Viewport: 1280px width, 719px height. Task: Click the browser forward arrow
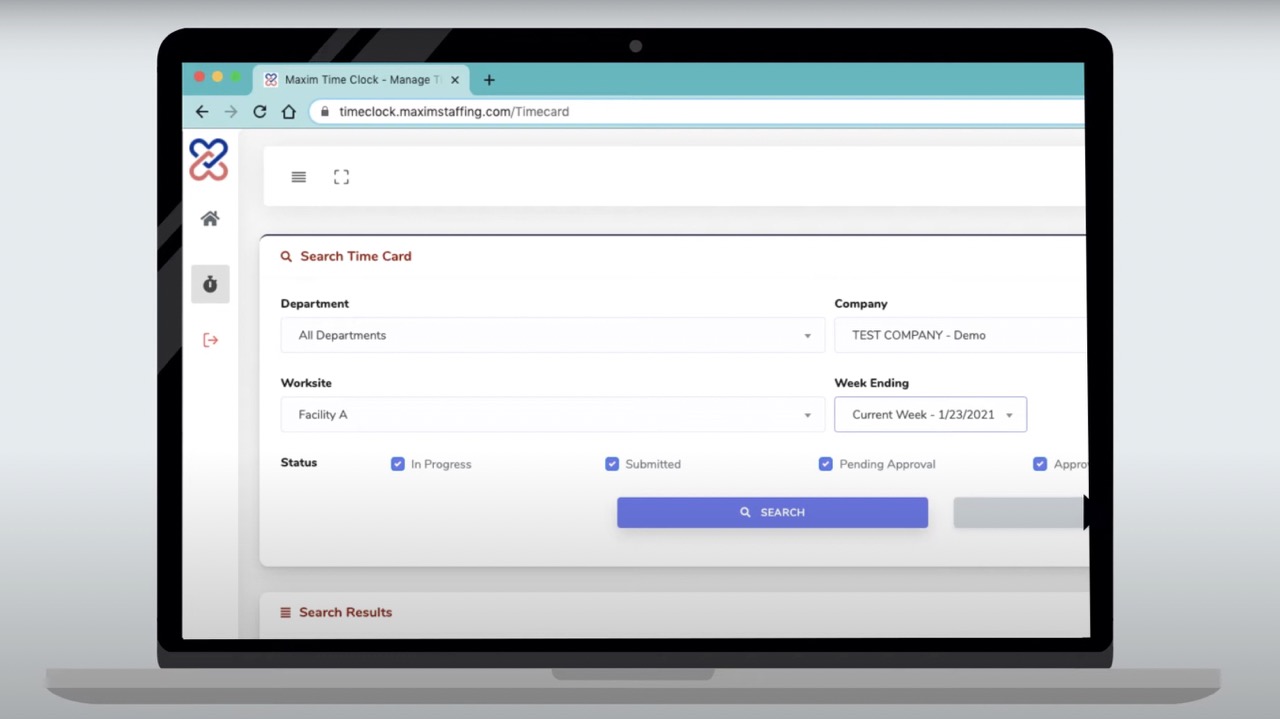pyautogui.click(x=231, y=112)
